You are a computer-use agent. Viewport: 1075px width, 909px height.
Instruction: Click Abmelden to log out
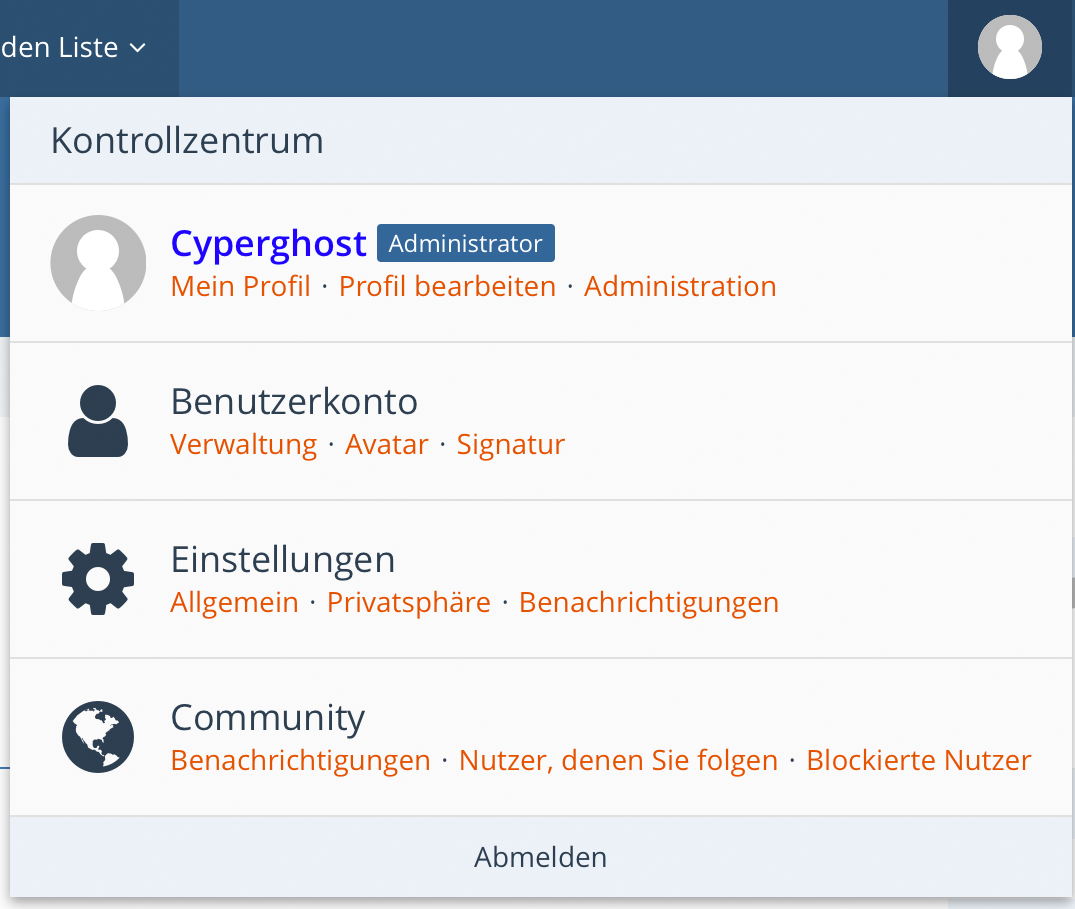(x=540, y=857)
